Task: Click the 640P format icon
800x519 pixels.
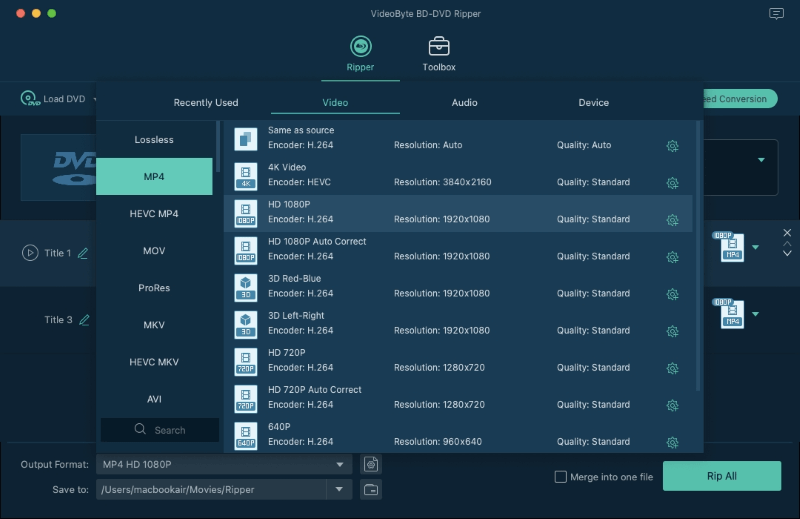Action: point(245,436)
